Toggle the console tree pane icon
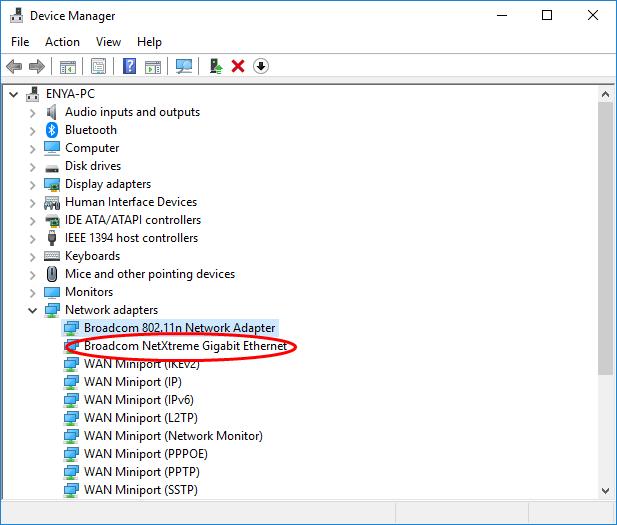 click(68, 66)
